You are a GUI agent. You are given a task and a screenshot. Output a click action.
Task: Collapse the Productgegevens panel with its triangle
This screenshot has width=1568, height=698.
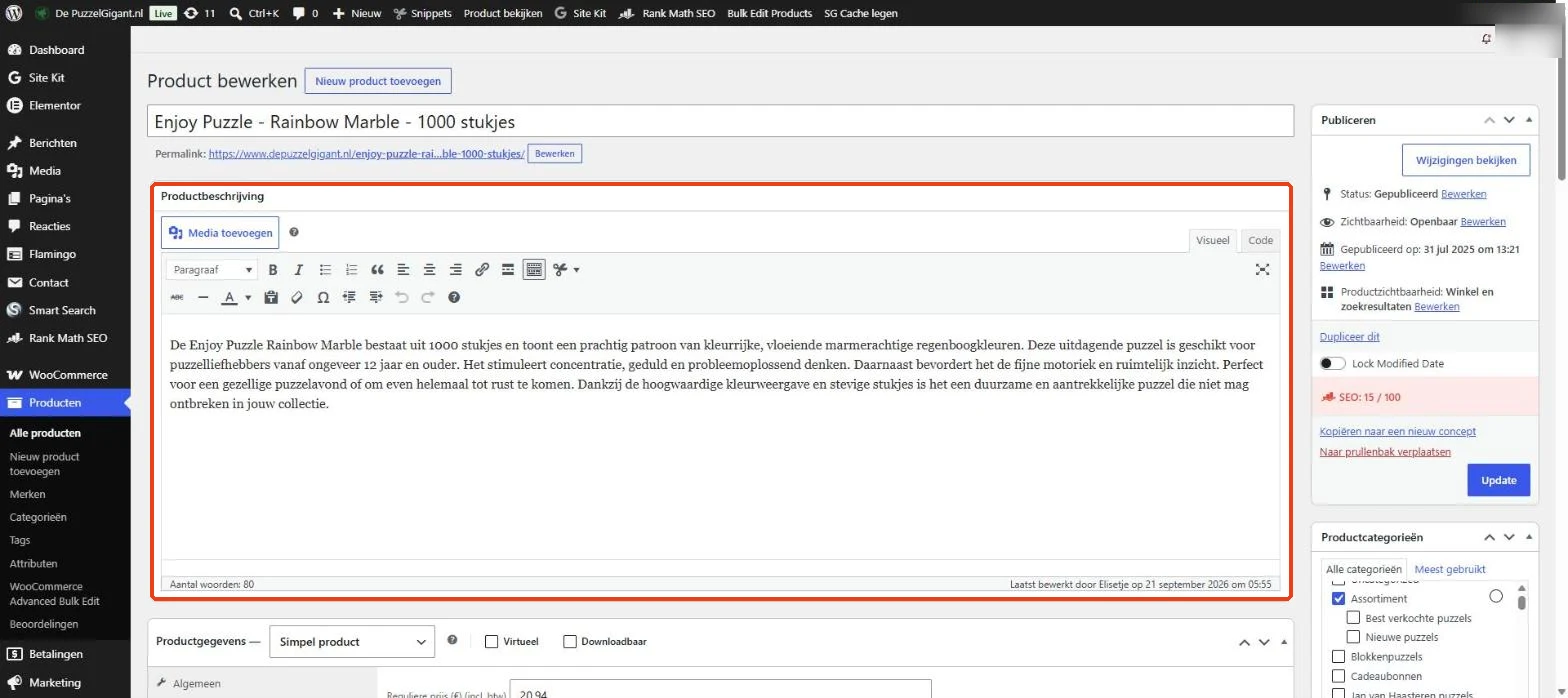point(1284,642)
